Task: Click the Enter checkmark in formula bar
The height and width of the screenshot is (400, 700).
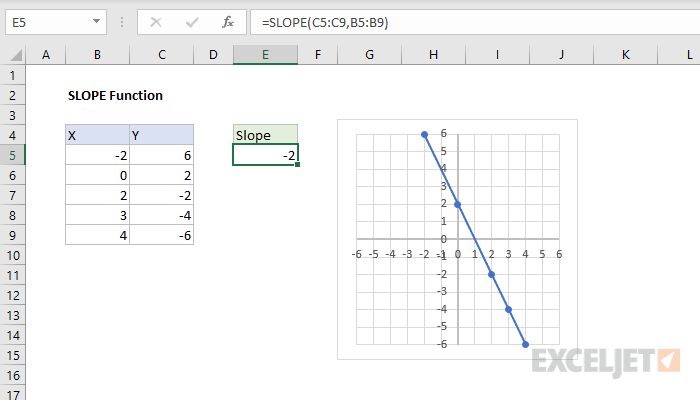Action: click(x=191, y=21)
